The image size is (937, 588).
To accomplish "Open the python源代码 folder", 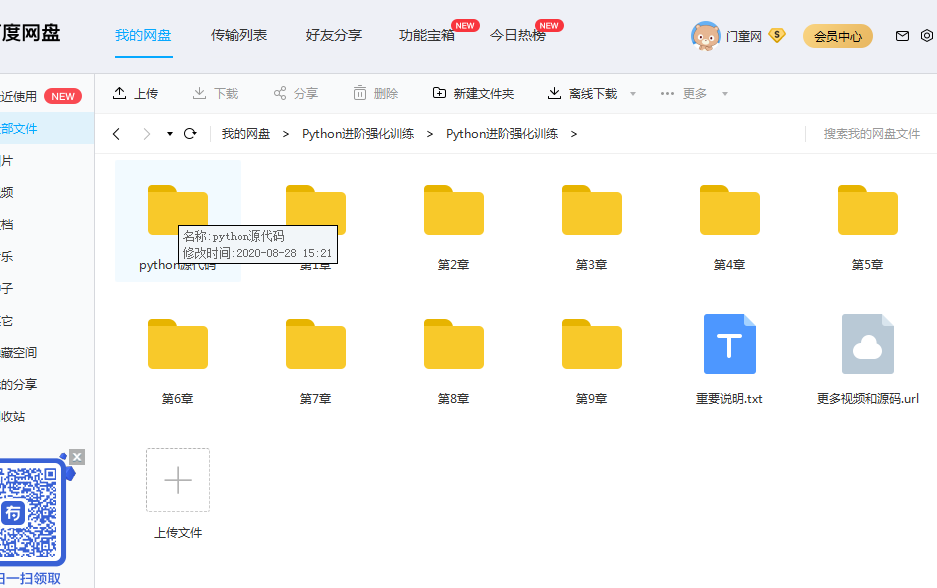I will [x=177, y=210].
